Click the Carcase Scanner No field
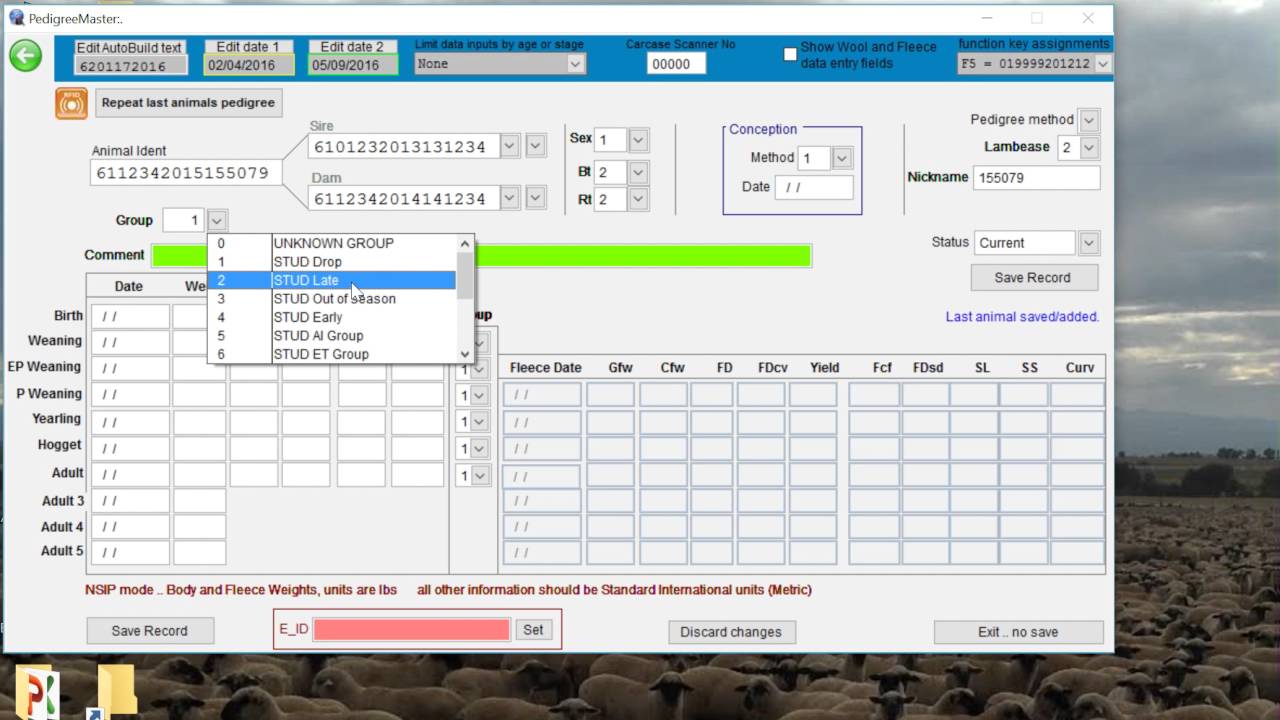Viewport: 1280px width, 720px height. (676, 64)
